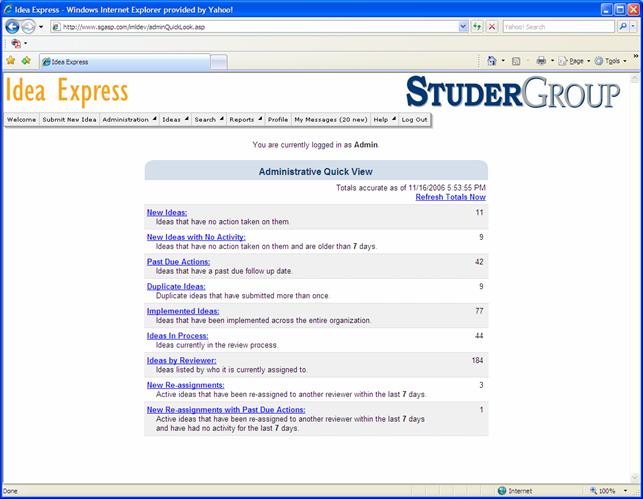Click the Log Out menu item
The height and width of the screenshot is (499, 643).
tap(414, 120)
